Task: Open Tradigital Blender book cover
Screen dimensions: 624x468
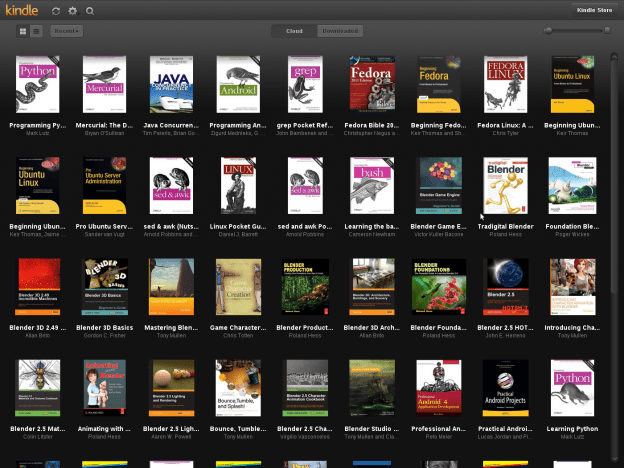Action: point(505,185)
